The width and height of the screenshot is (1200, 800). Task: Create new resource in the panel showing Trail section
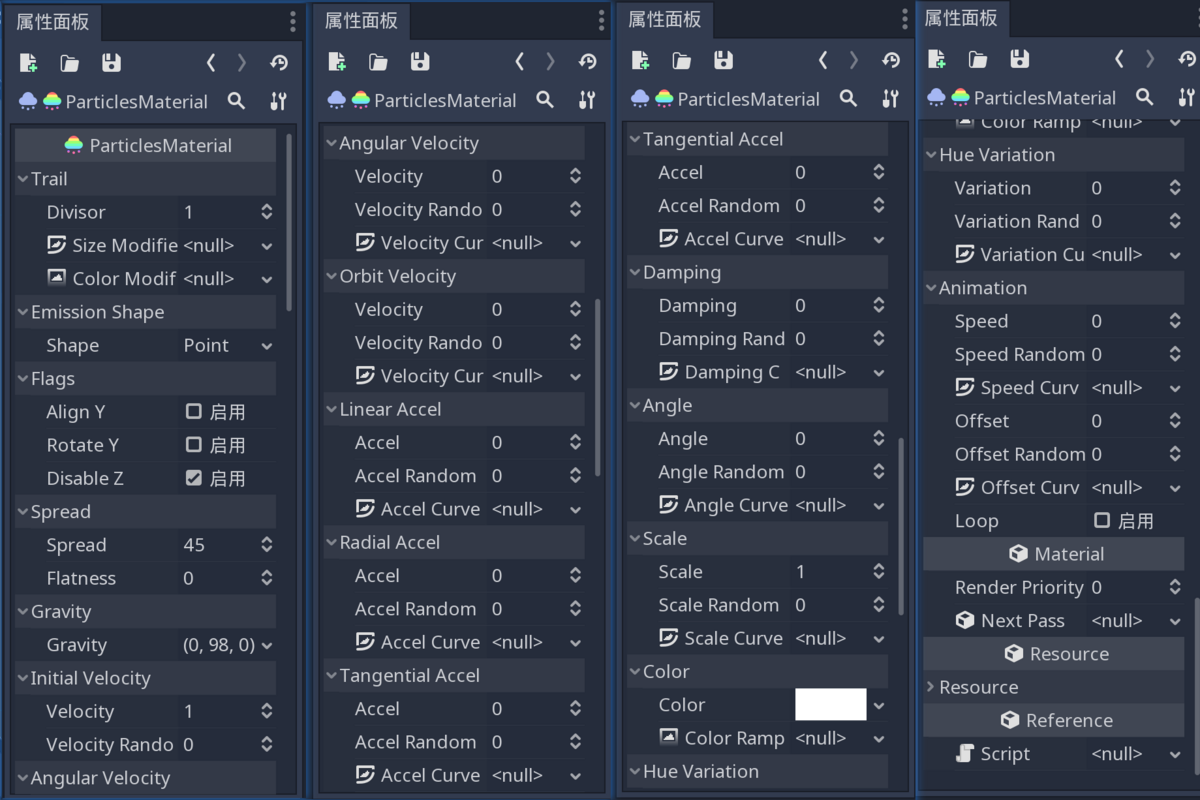[28, 63]
